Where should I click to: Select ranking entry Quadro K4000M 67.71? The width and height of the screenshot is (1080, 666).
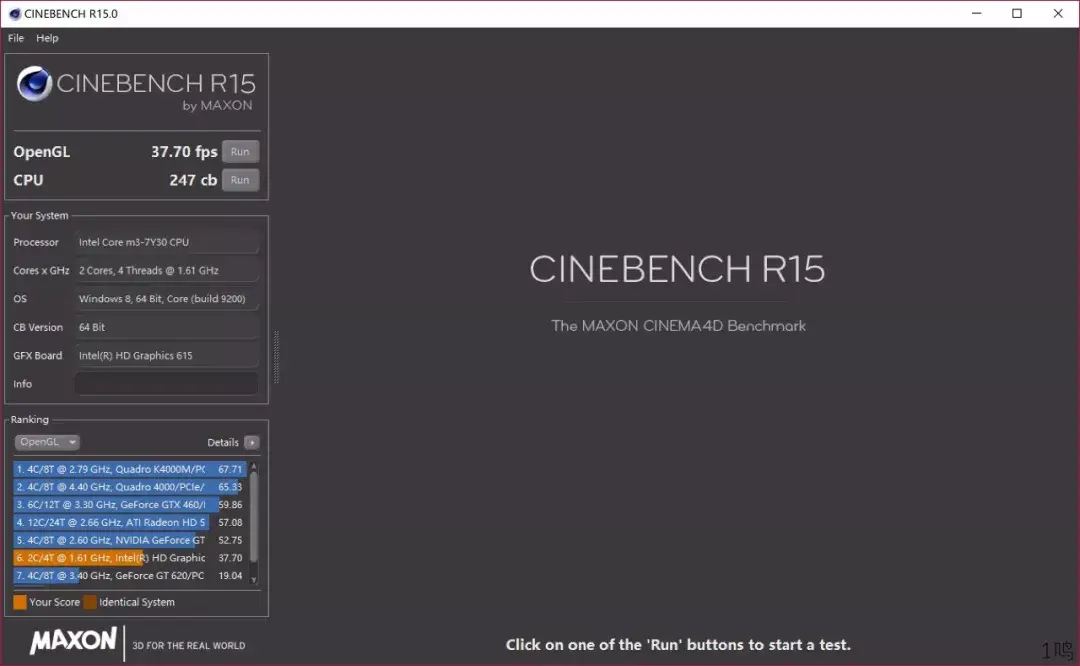point(129,469)
